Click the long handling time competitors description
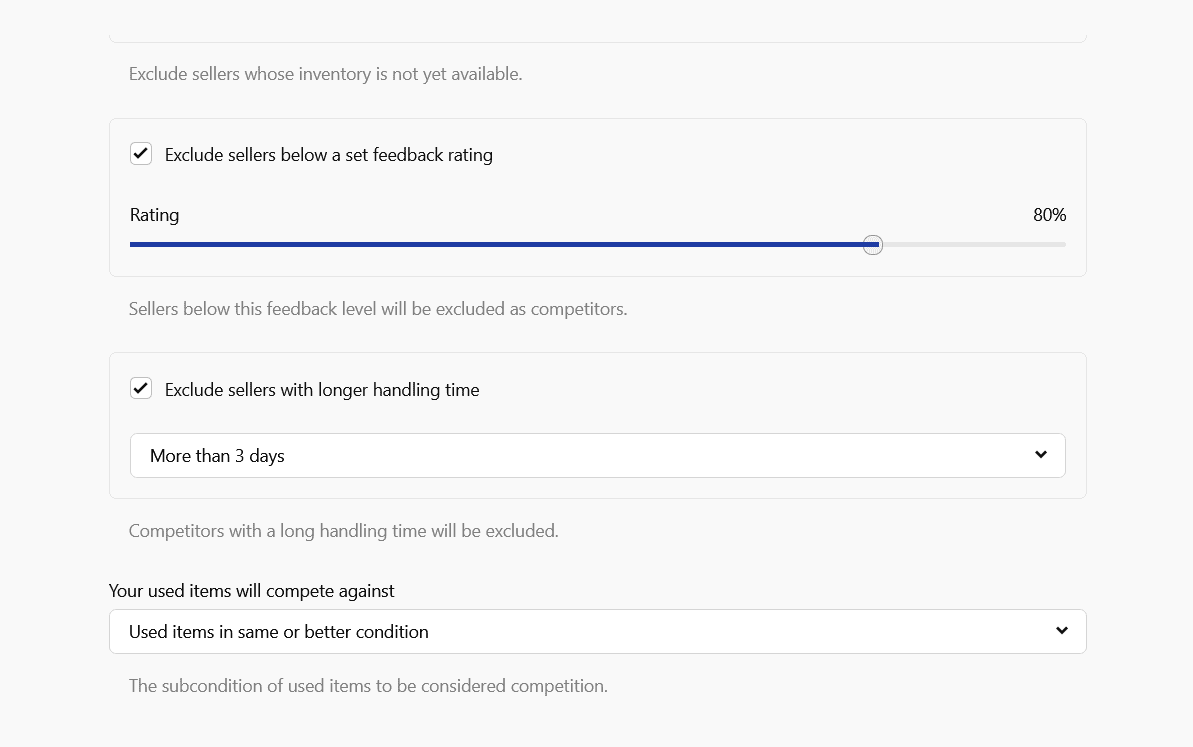This screenshot has height=747, width=1193. click(x=343, y=531)
